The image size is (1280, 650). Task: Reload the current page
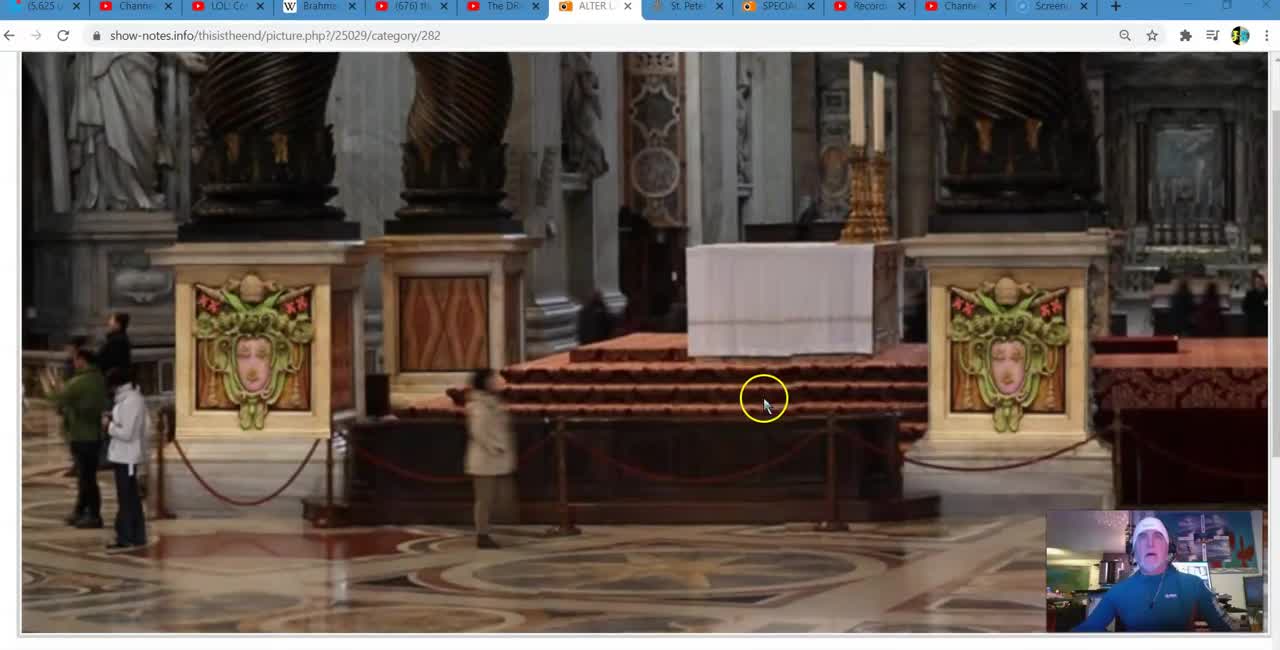point(63,35)
